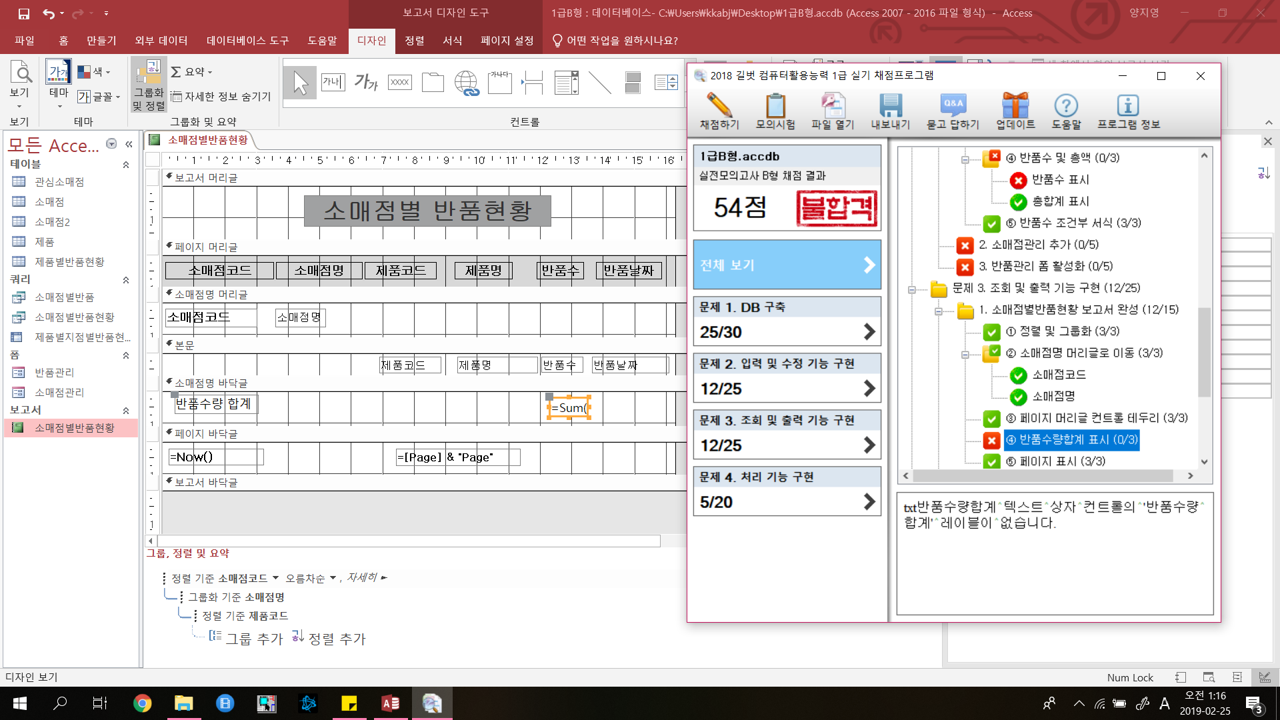The width and height of the screenshot is (1280, 720).
Task: Select the hyperlink control in ribbon
Action: [x=466, y=82]
